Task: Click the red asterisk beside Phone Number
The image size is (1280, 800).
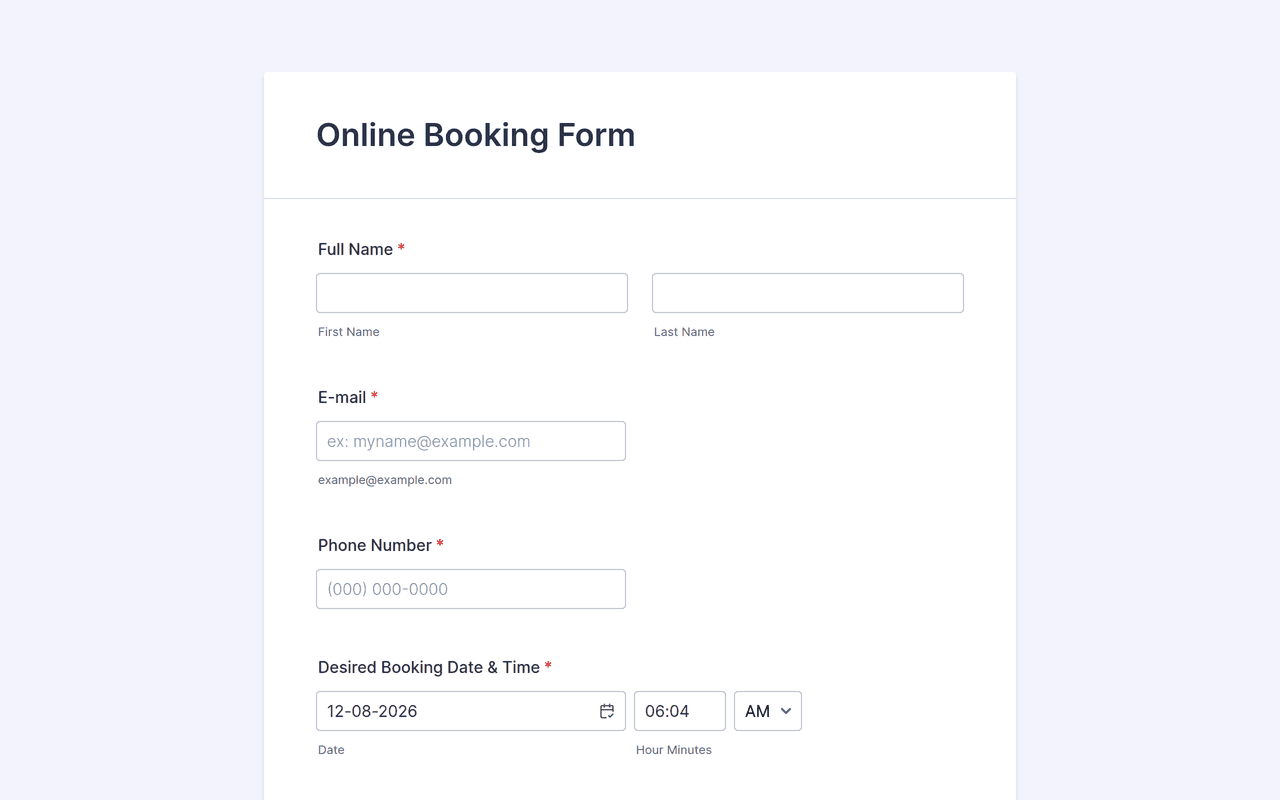Action: tap(440, 544)
